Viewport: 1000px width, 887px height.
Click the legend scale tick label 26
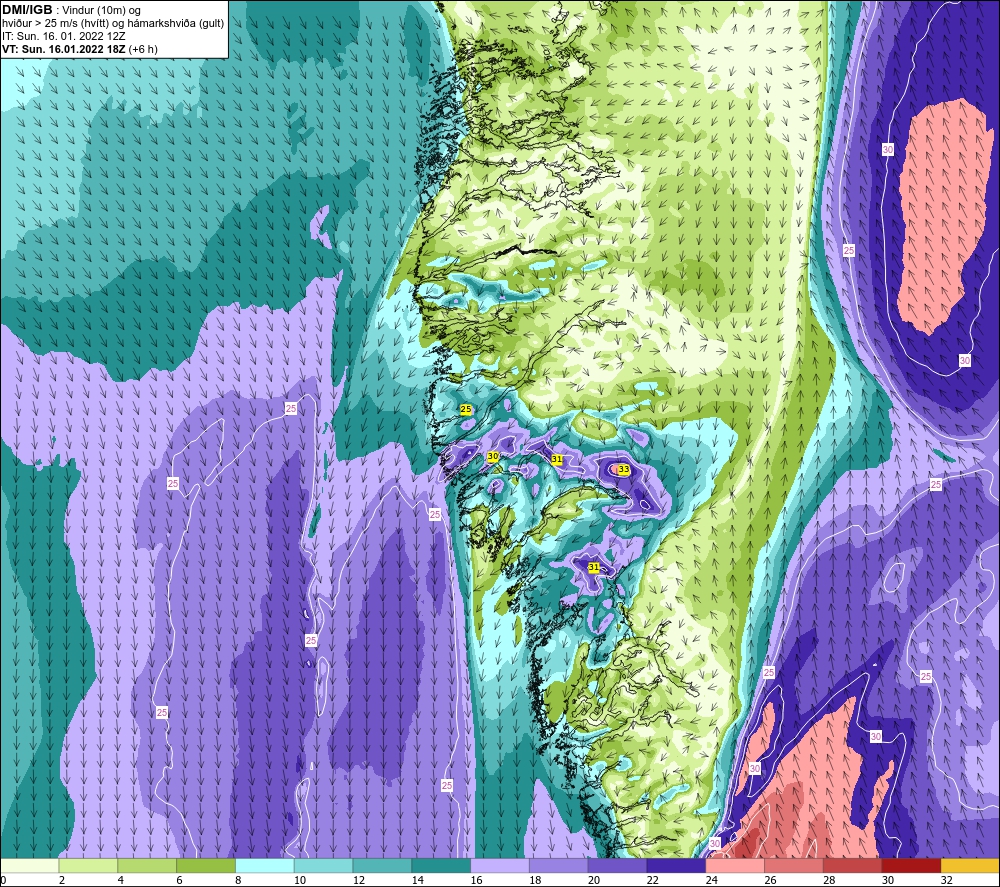click(770, 880)
